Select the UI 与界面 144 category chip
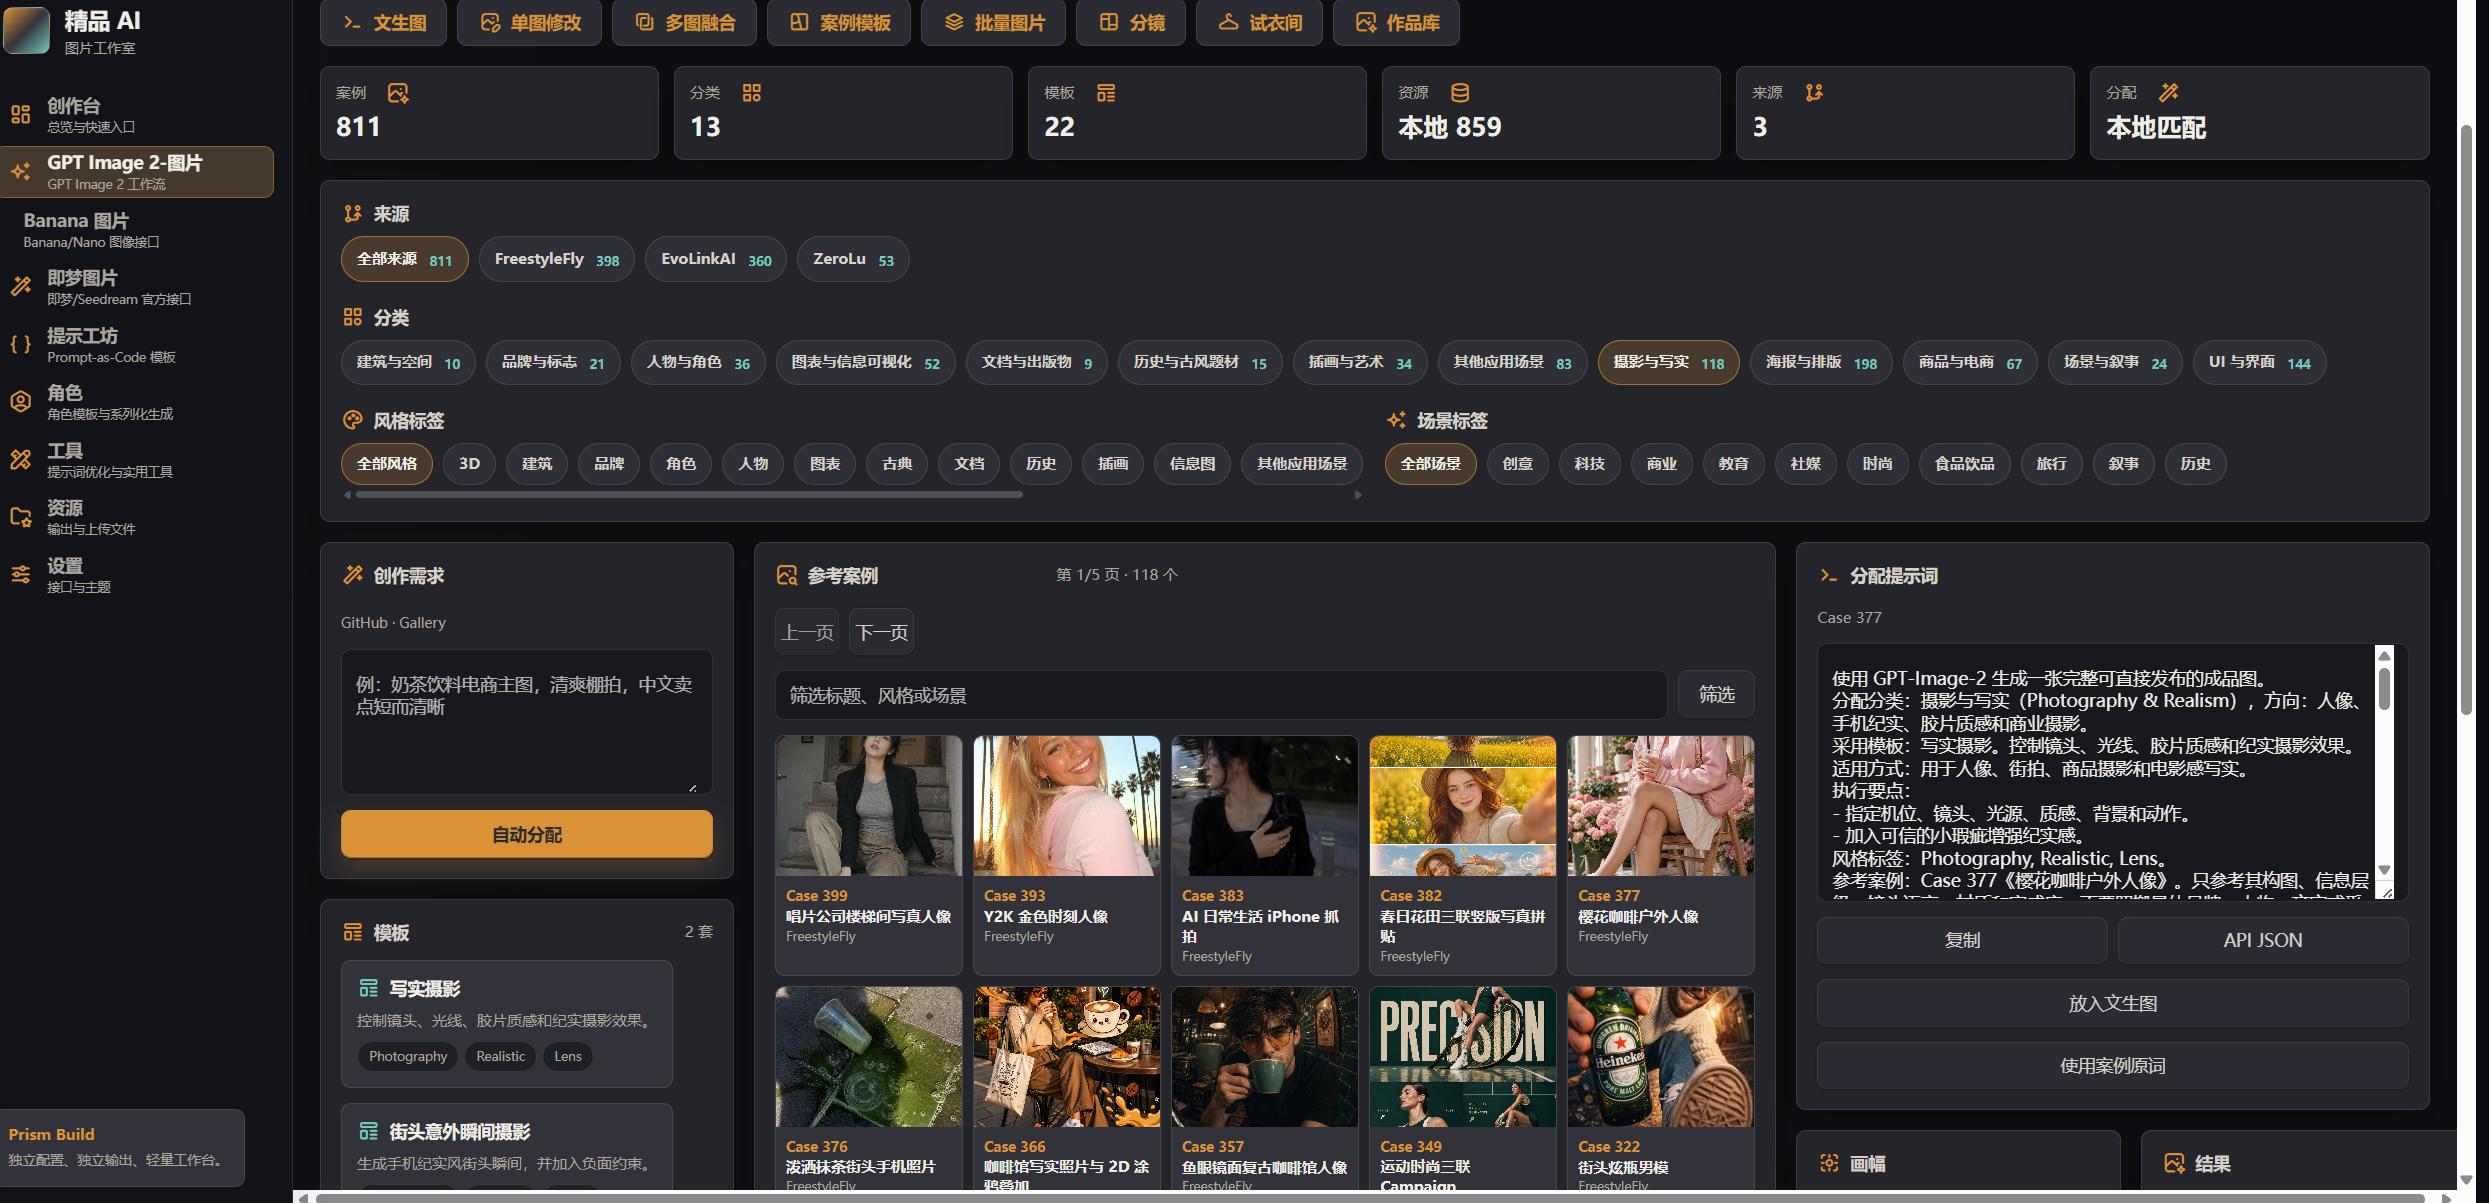 (2259, 362)
